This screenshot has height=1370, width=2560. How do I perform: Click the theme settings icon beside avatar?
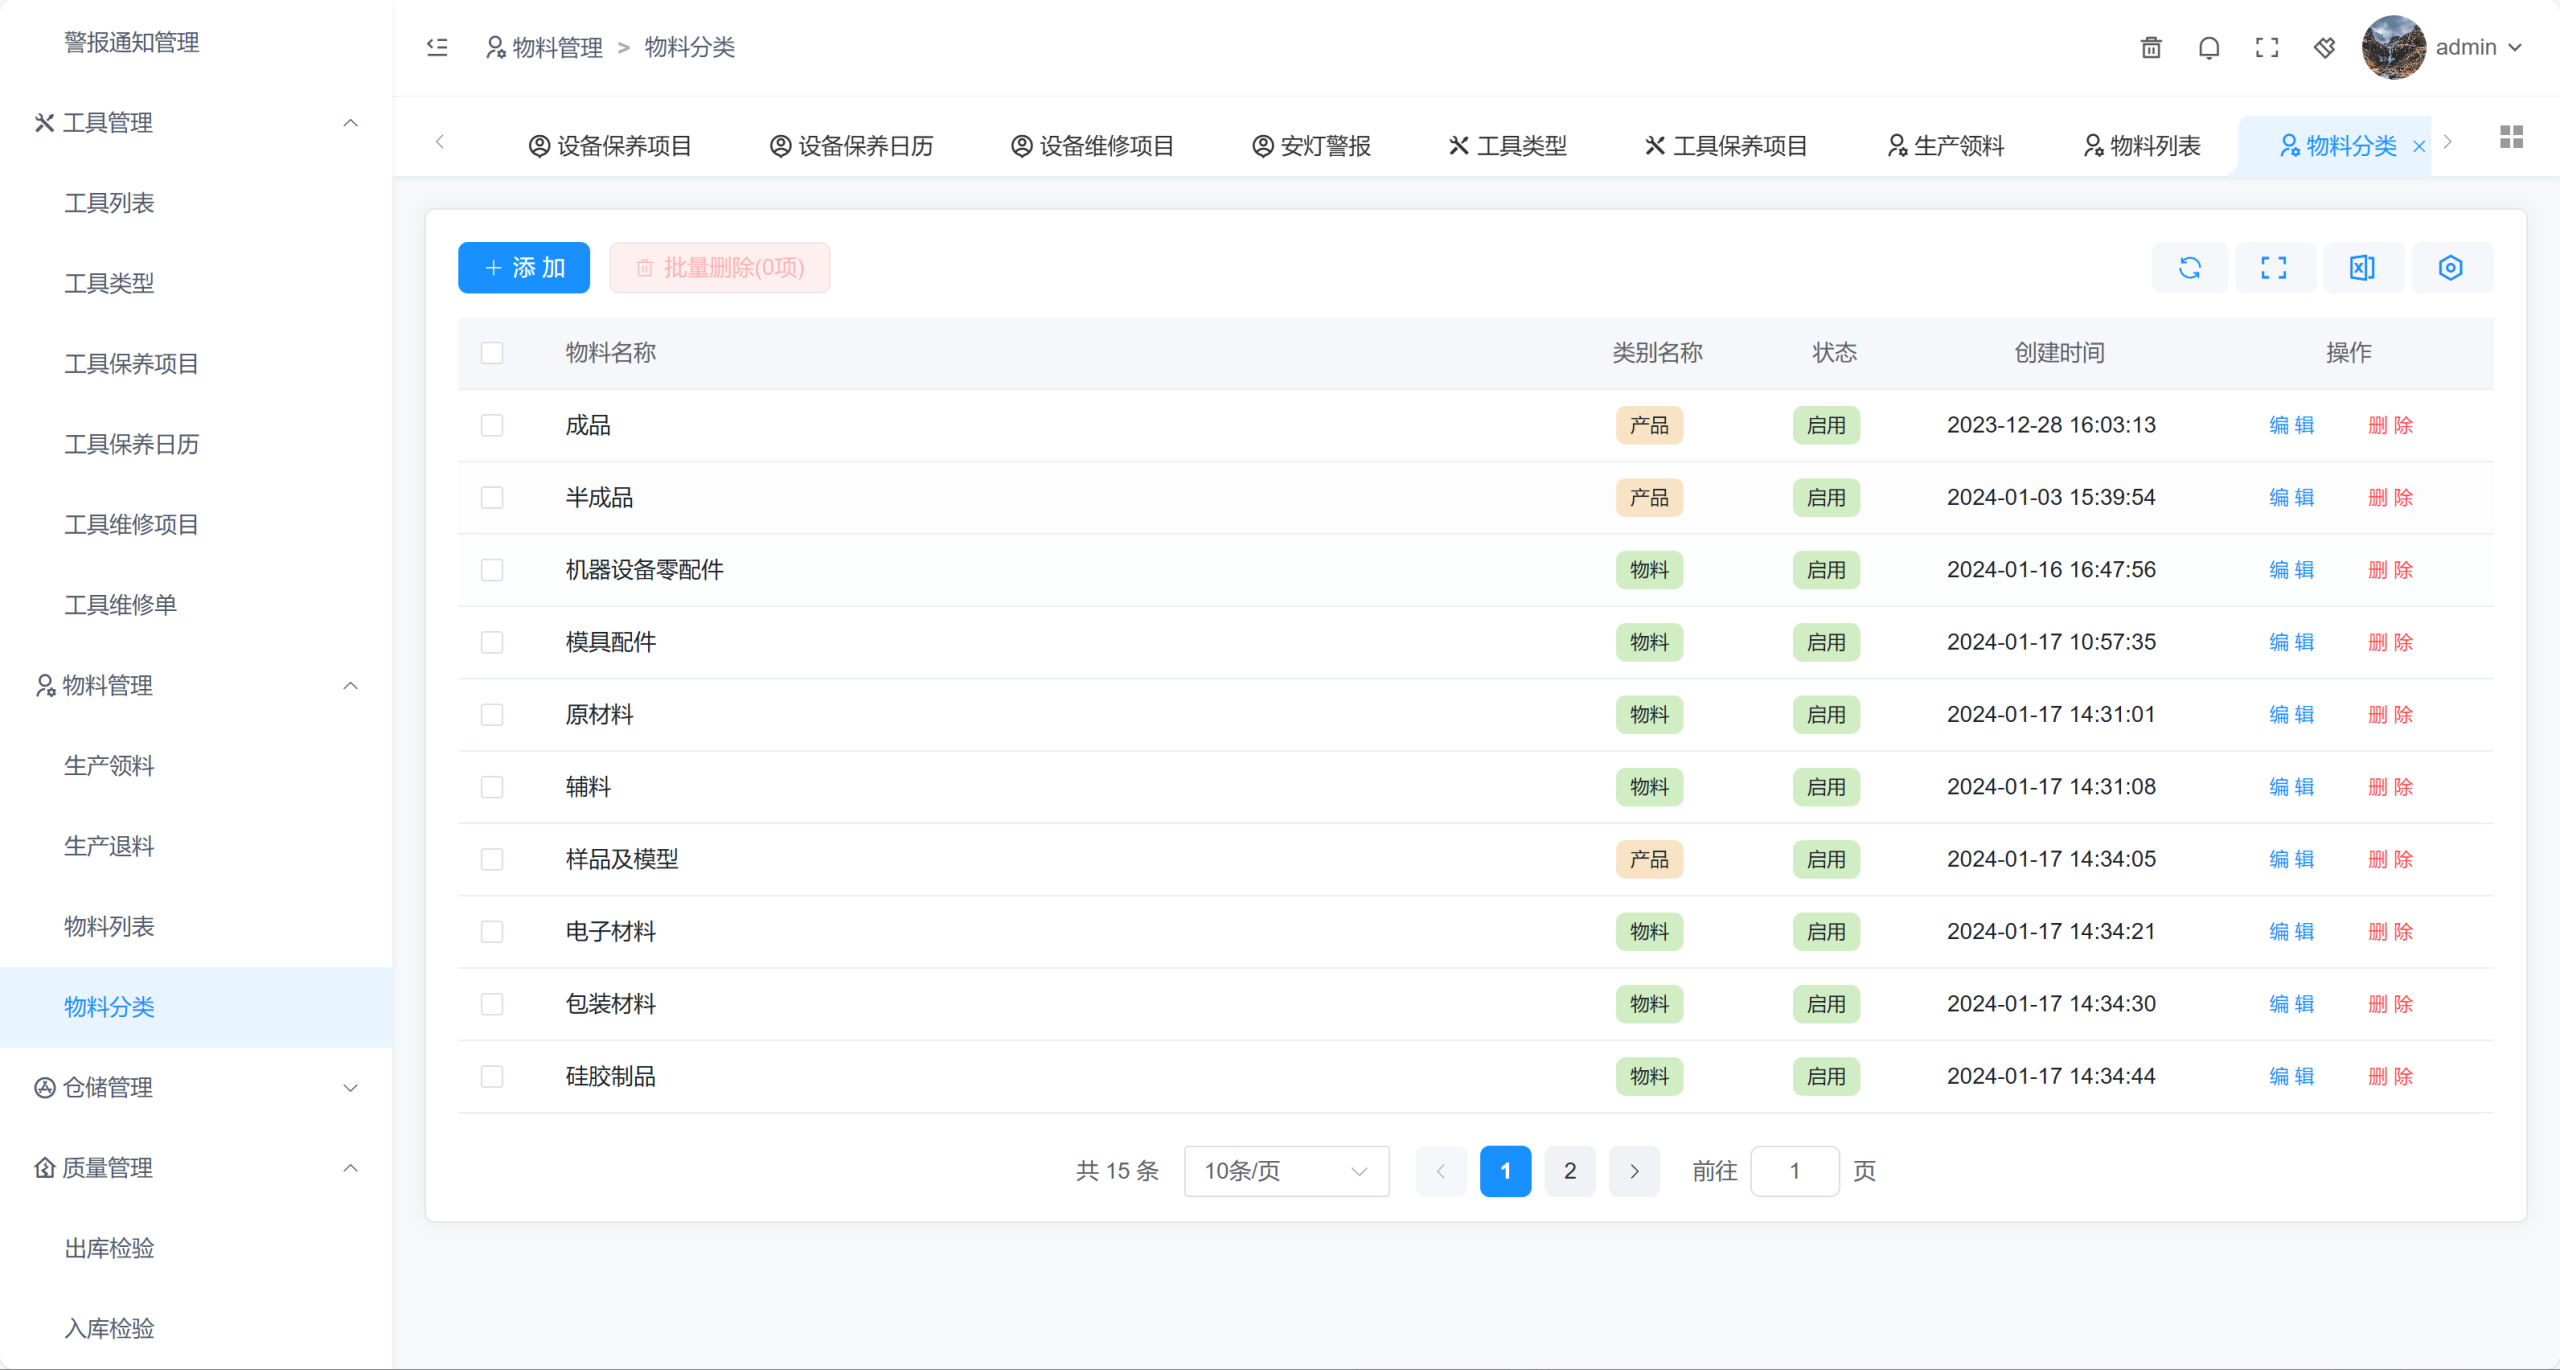(x=2325, y=47)
